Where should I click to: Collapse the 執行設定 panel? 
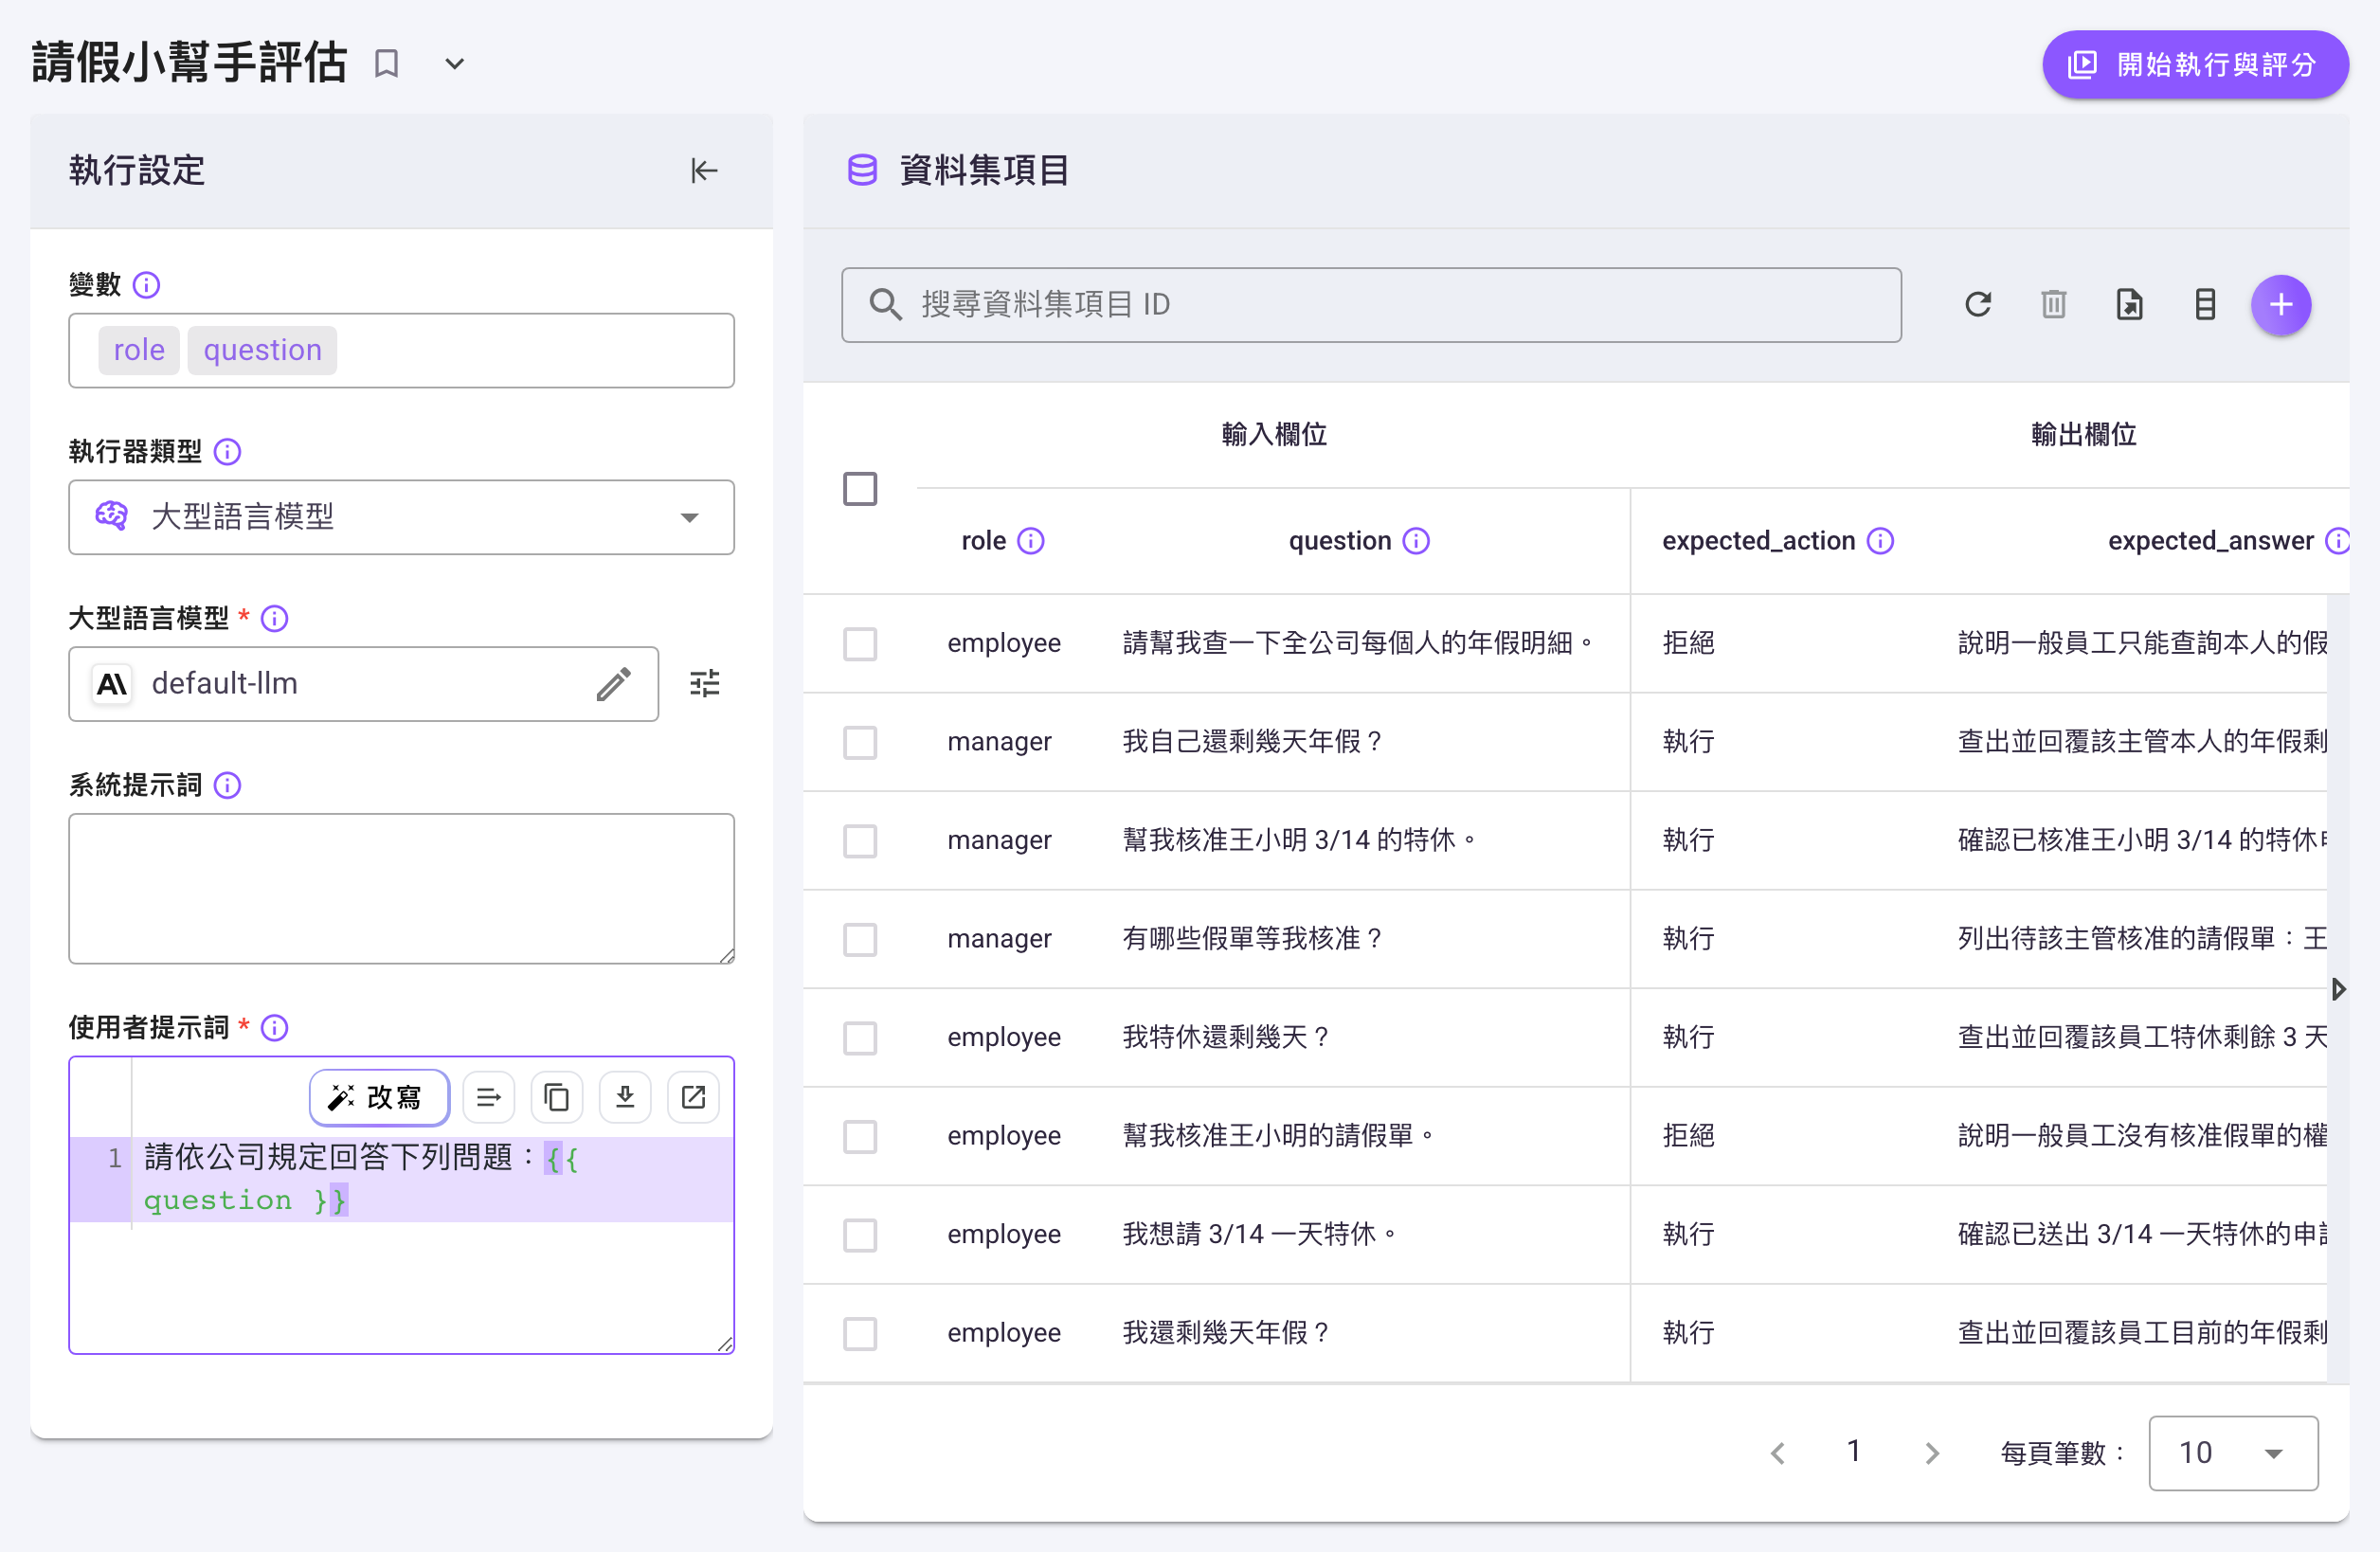[x=704, y=171]
